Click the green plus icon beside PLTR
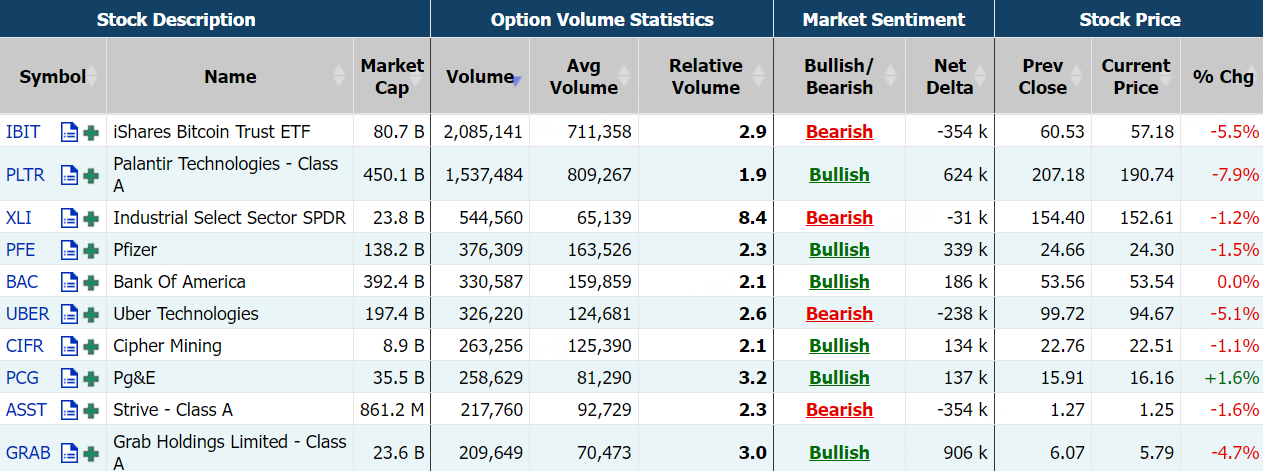Viewport: 1263px width, 471px height. tap(91, 175)
